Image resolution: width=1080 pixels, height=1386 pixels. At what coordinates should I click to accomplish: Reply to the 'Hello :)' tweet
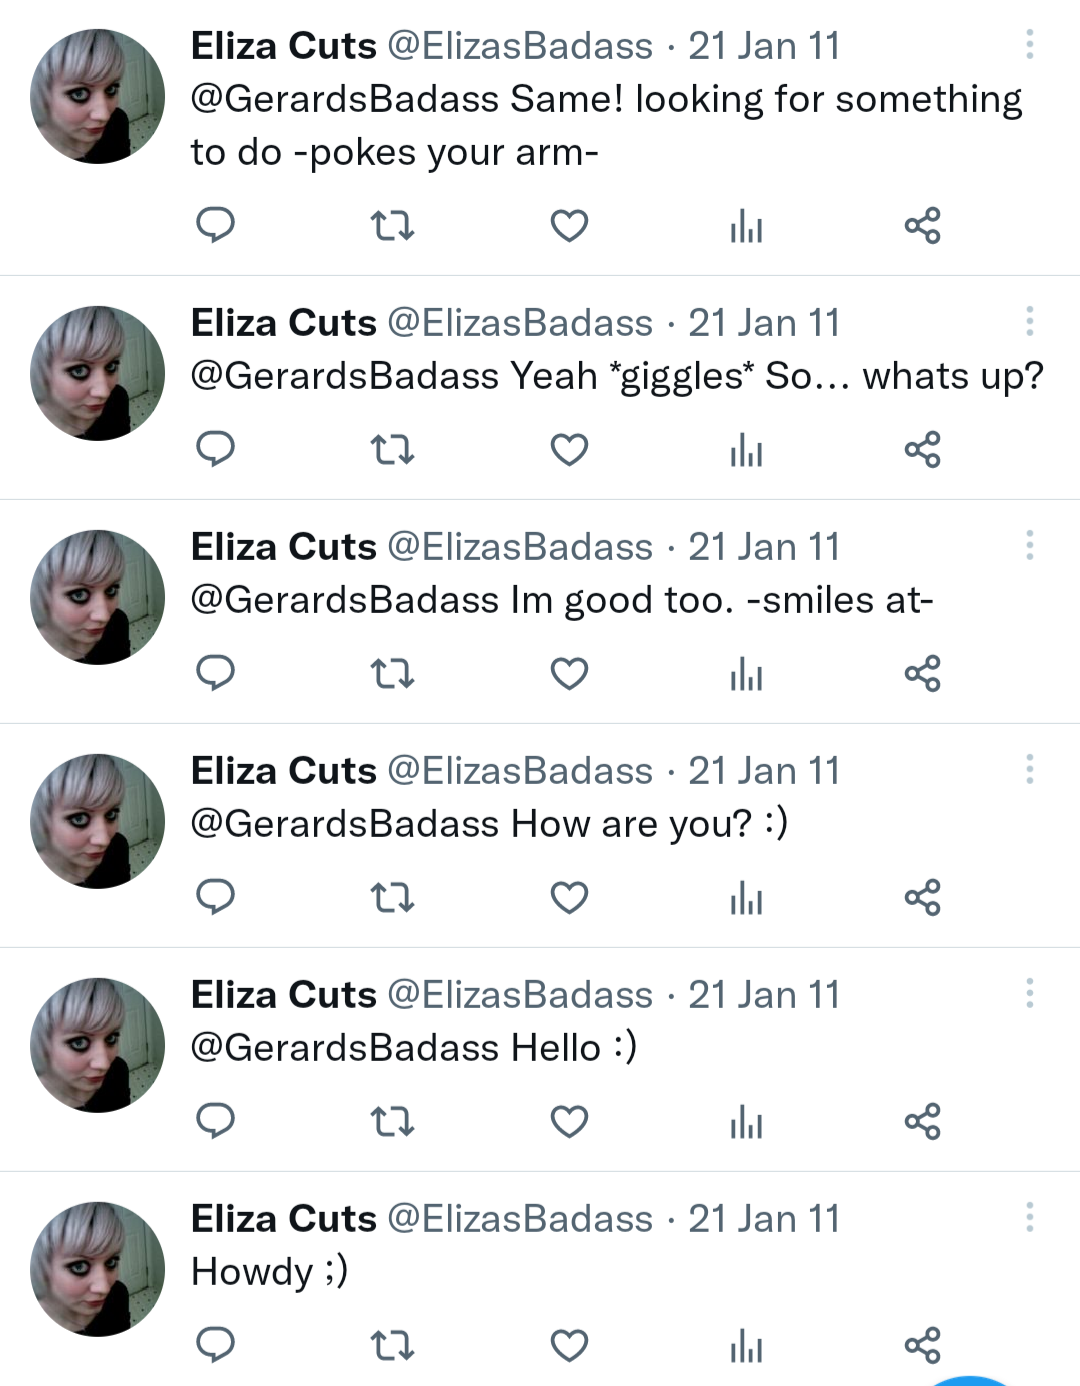(215, 1121)
